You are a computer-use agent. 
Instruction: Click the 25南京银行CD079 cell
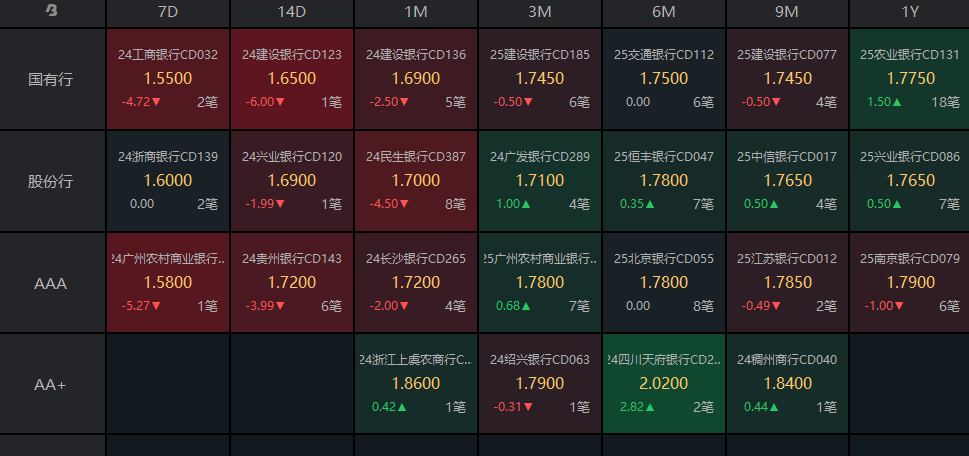pos(909,283)
